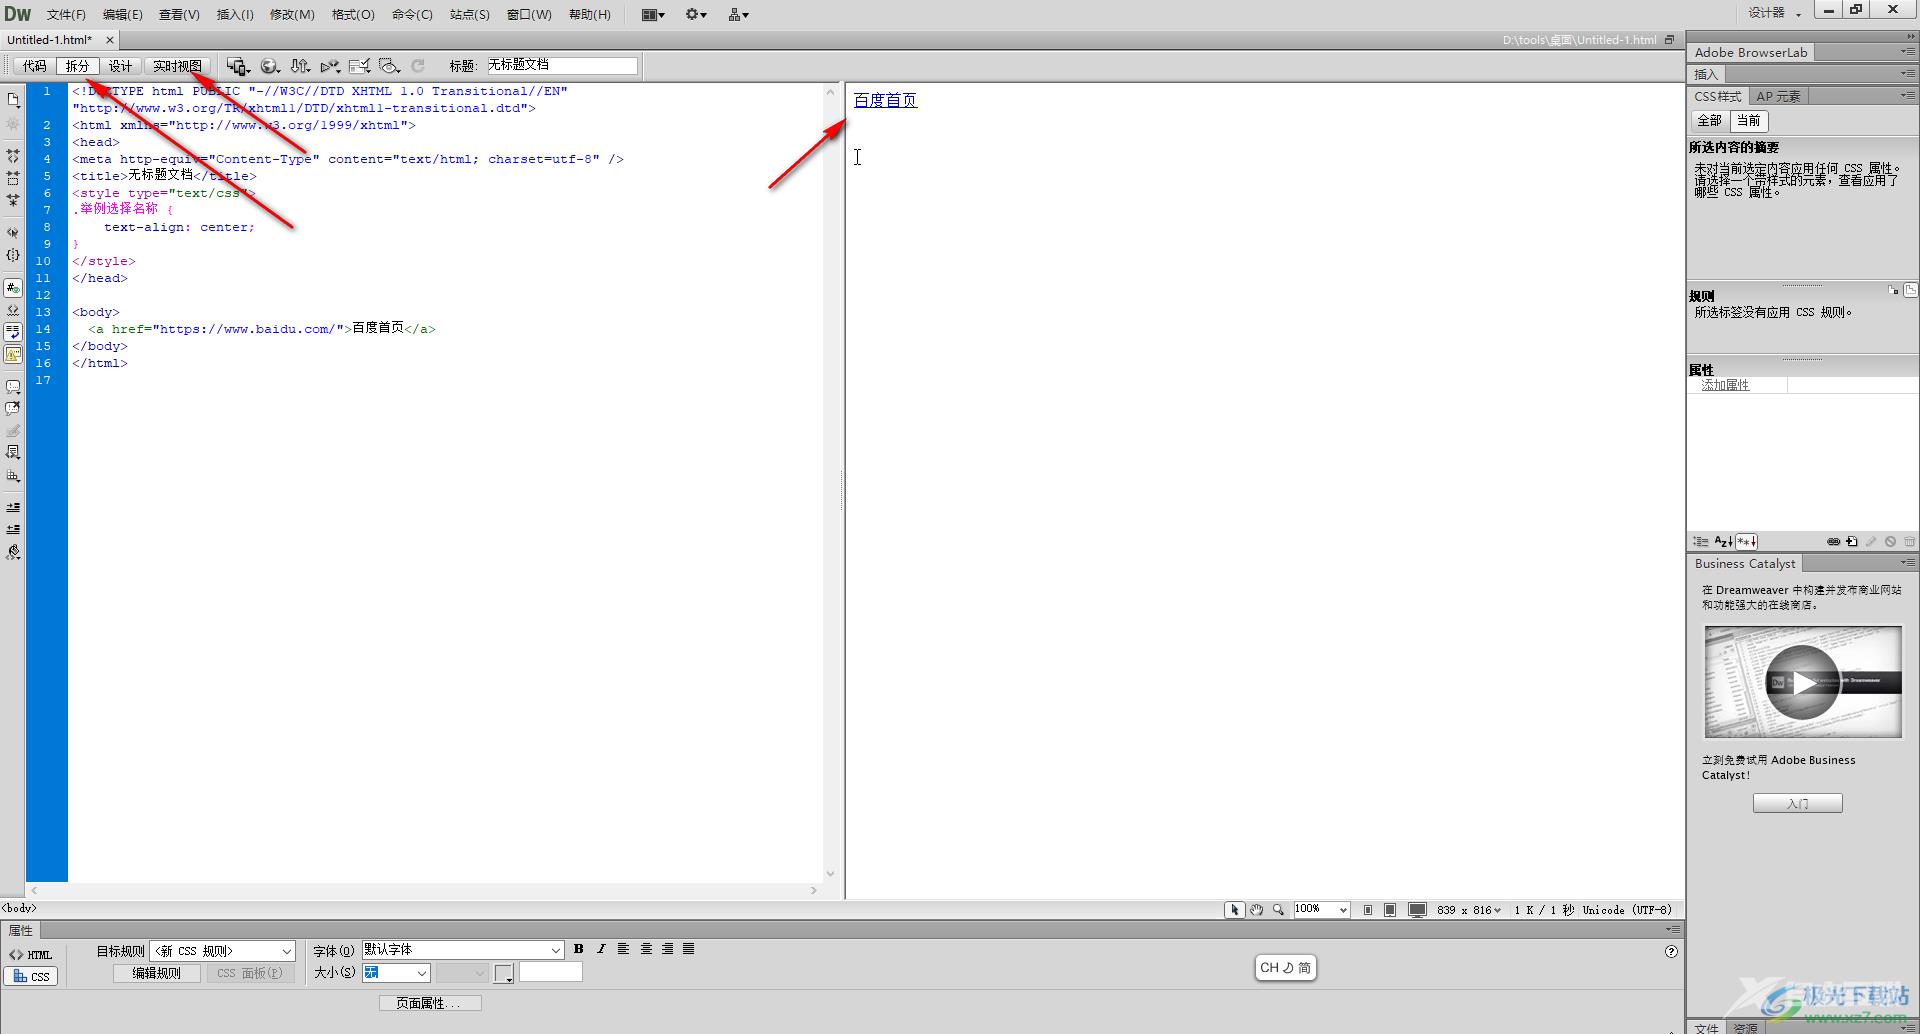Open the 站点(S) menu
This screenshot has height=1034, width=1920.
470,15
